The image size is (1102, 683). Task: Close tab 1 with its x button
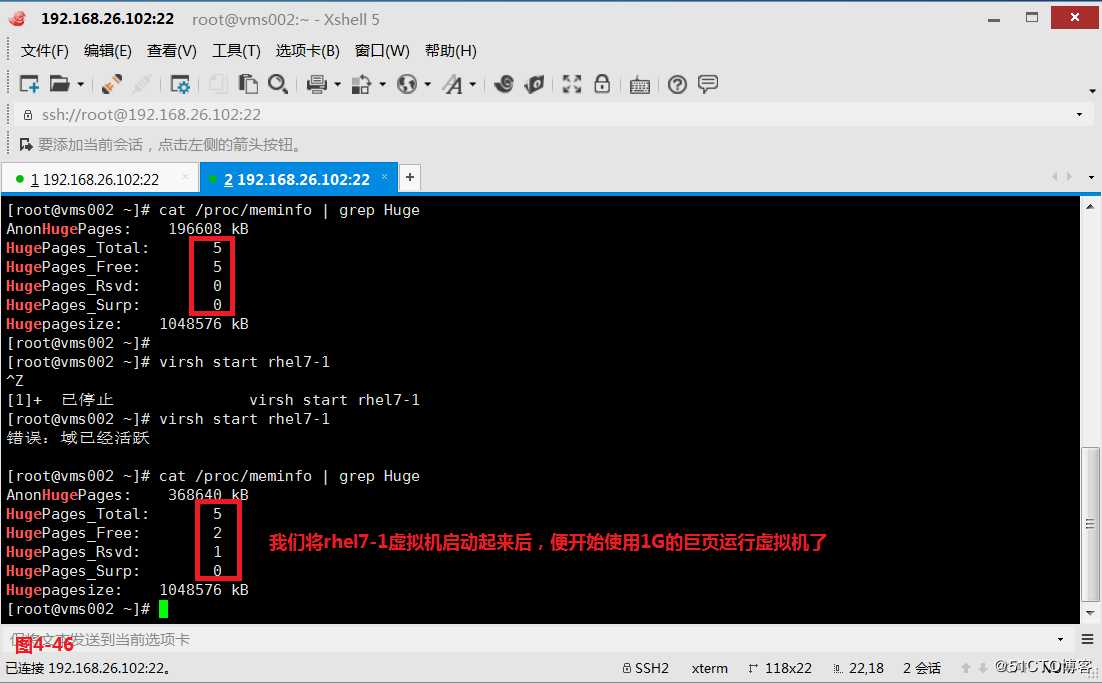(186, 177)
